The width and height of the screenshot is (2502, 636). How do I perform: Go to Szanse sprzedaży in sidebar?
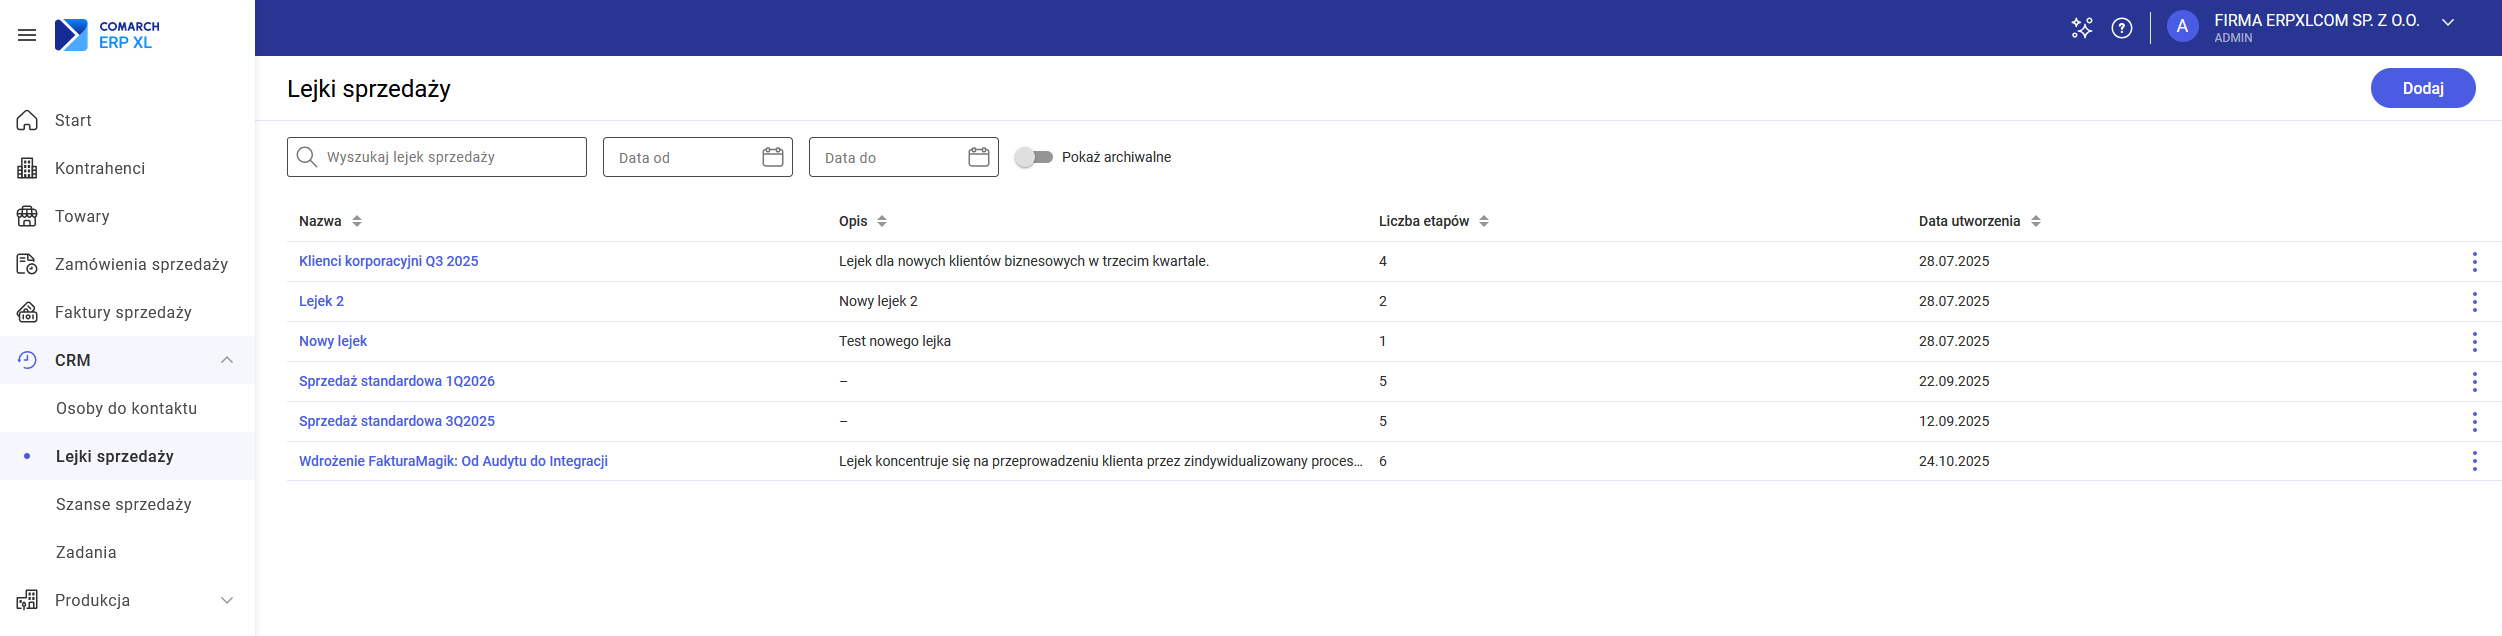[124, 504]
